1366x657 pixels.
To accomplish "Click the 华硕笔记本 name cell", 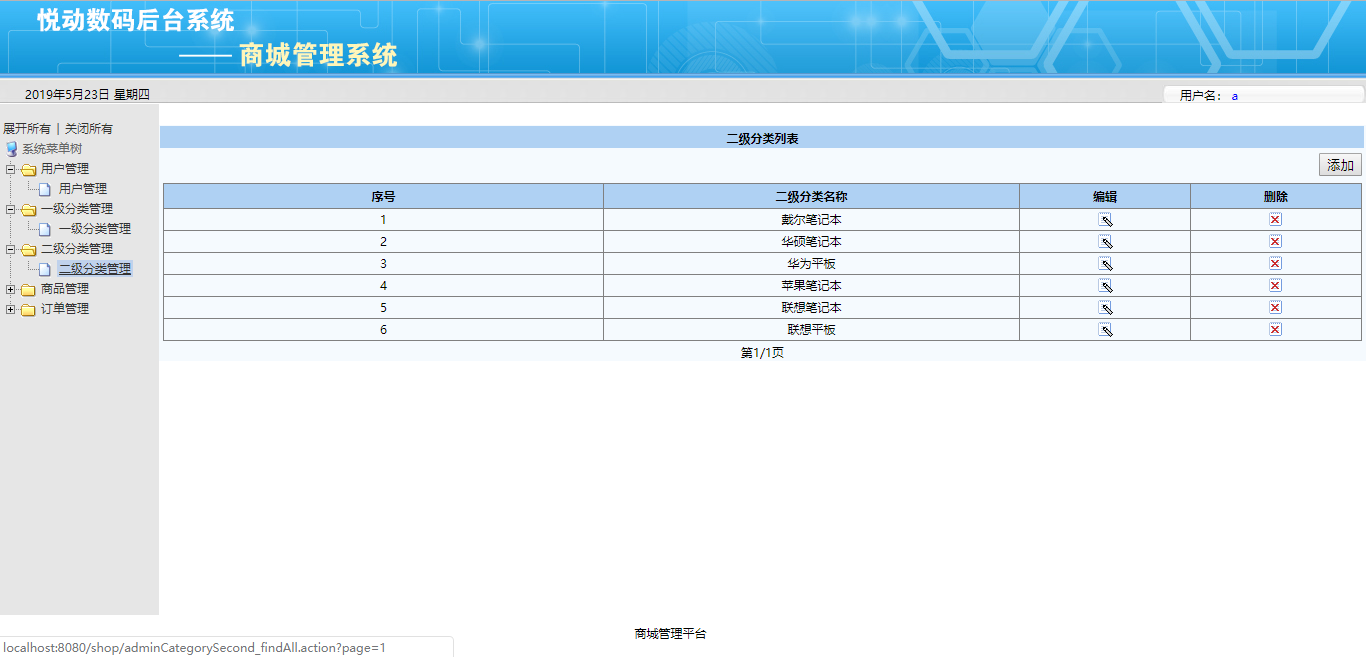I will click(x=811, y=242).
